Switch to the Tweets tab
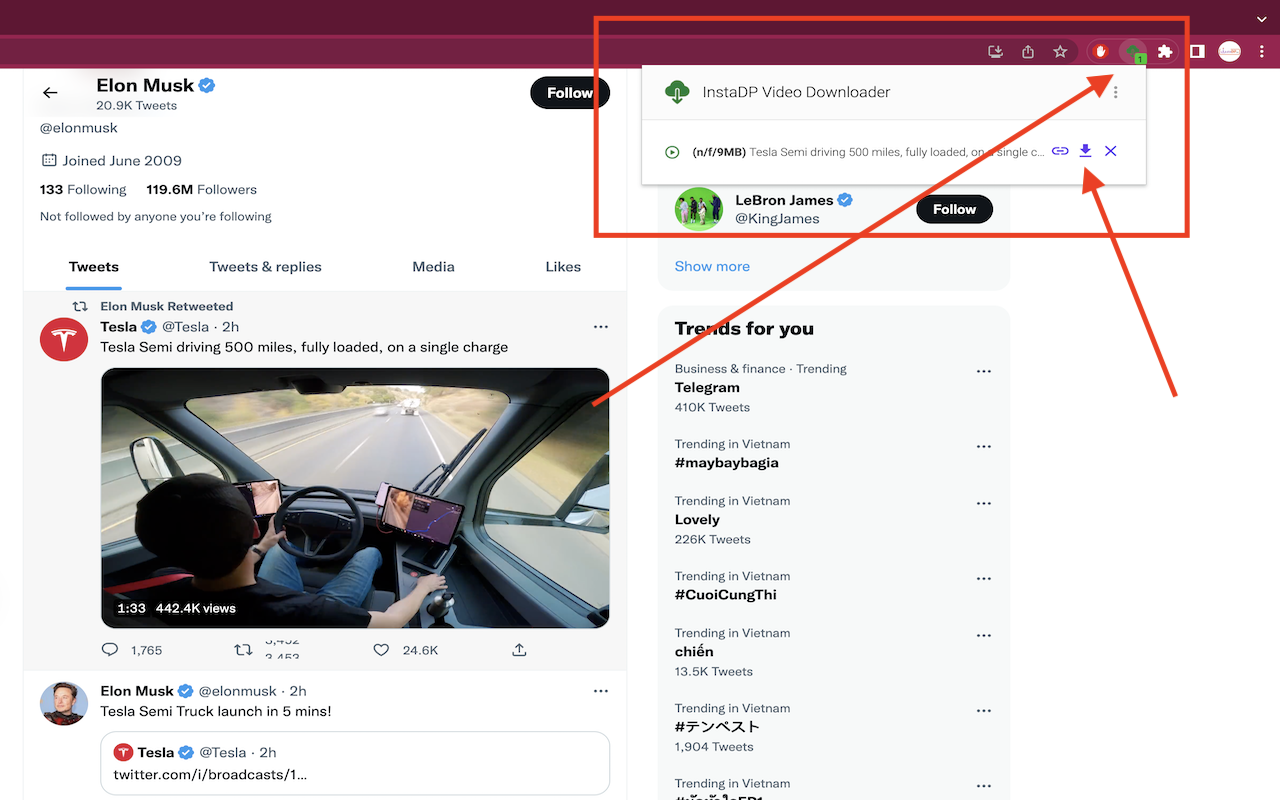 point(94,267)
